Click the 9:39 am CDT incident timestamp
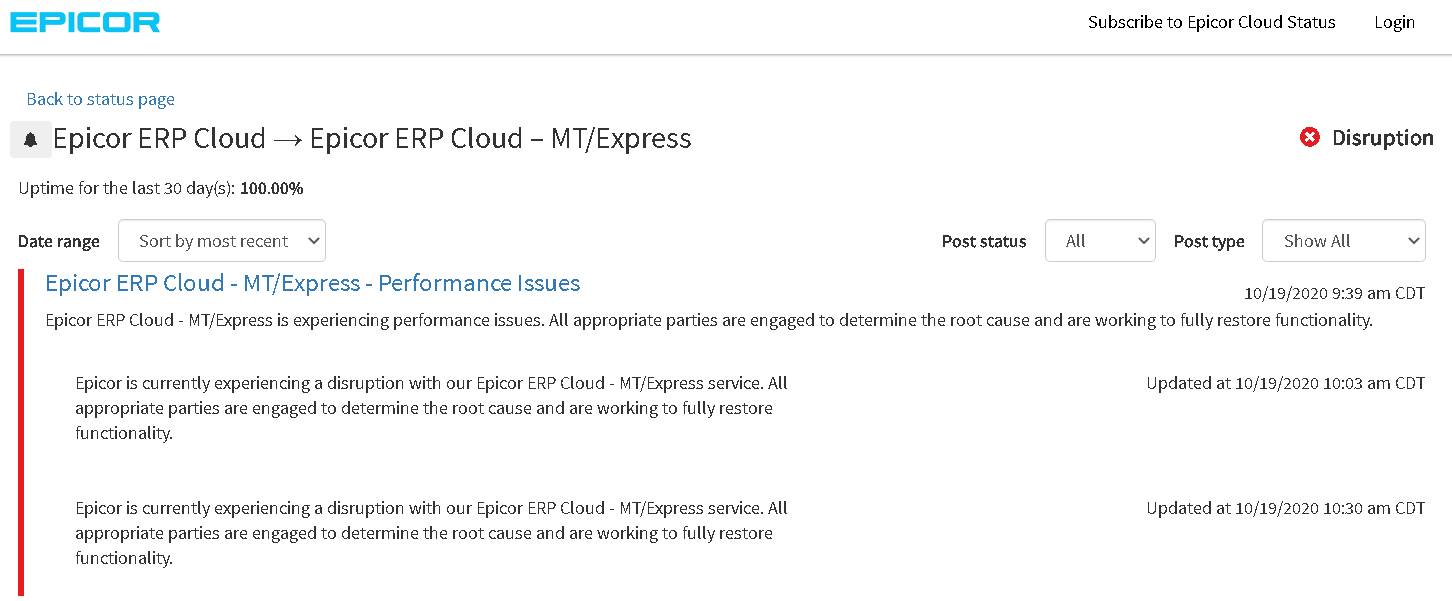The width and height of the screenshot is (1452, 601). 1334,294
